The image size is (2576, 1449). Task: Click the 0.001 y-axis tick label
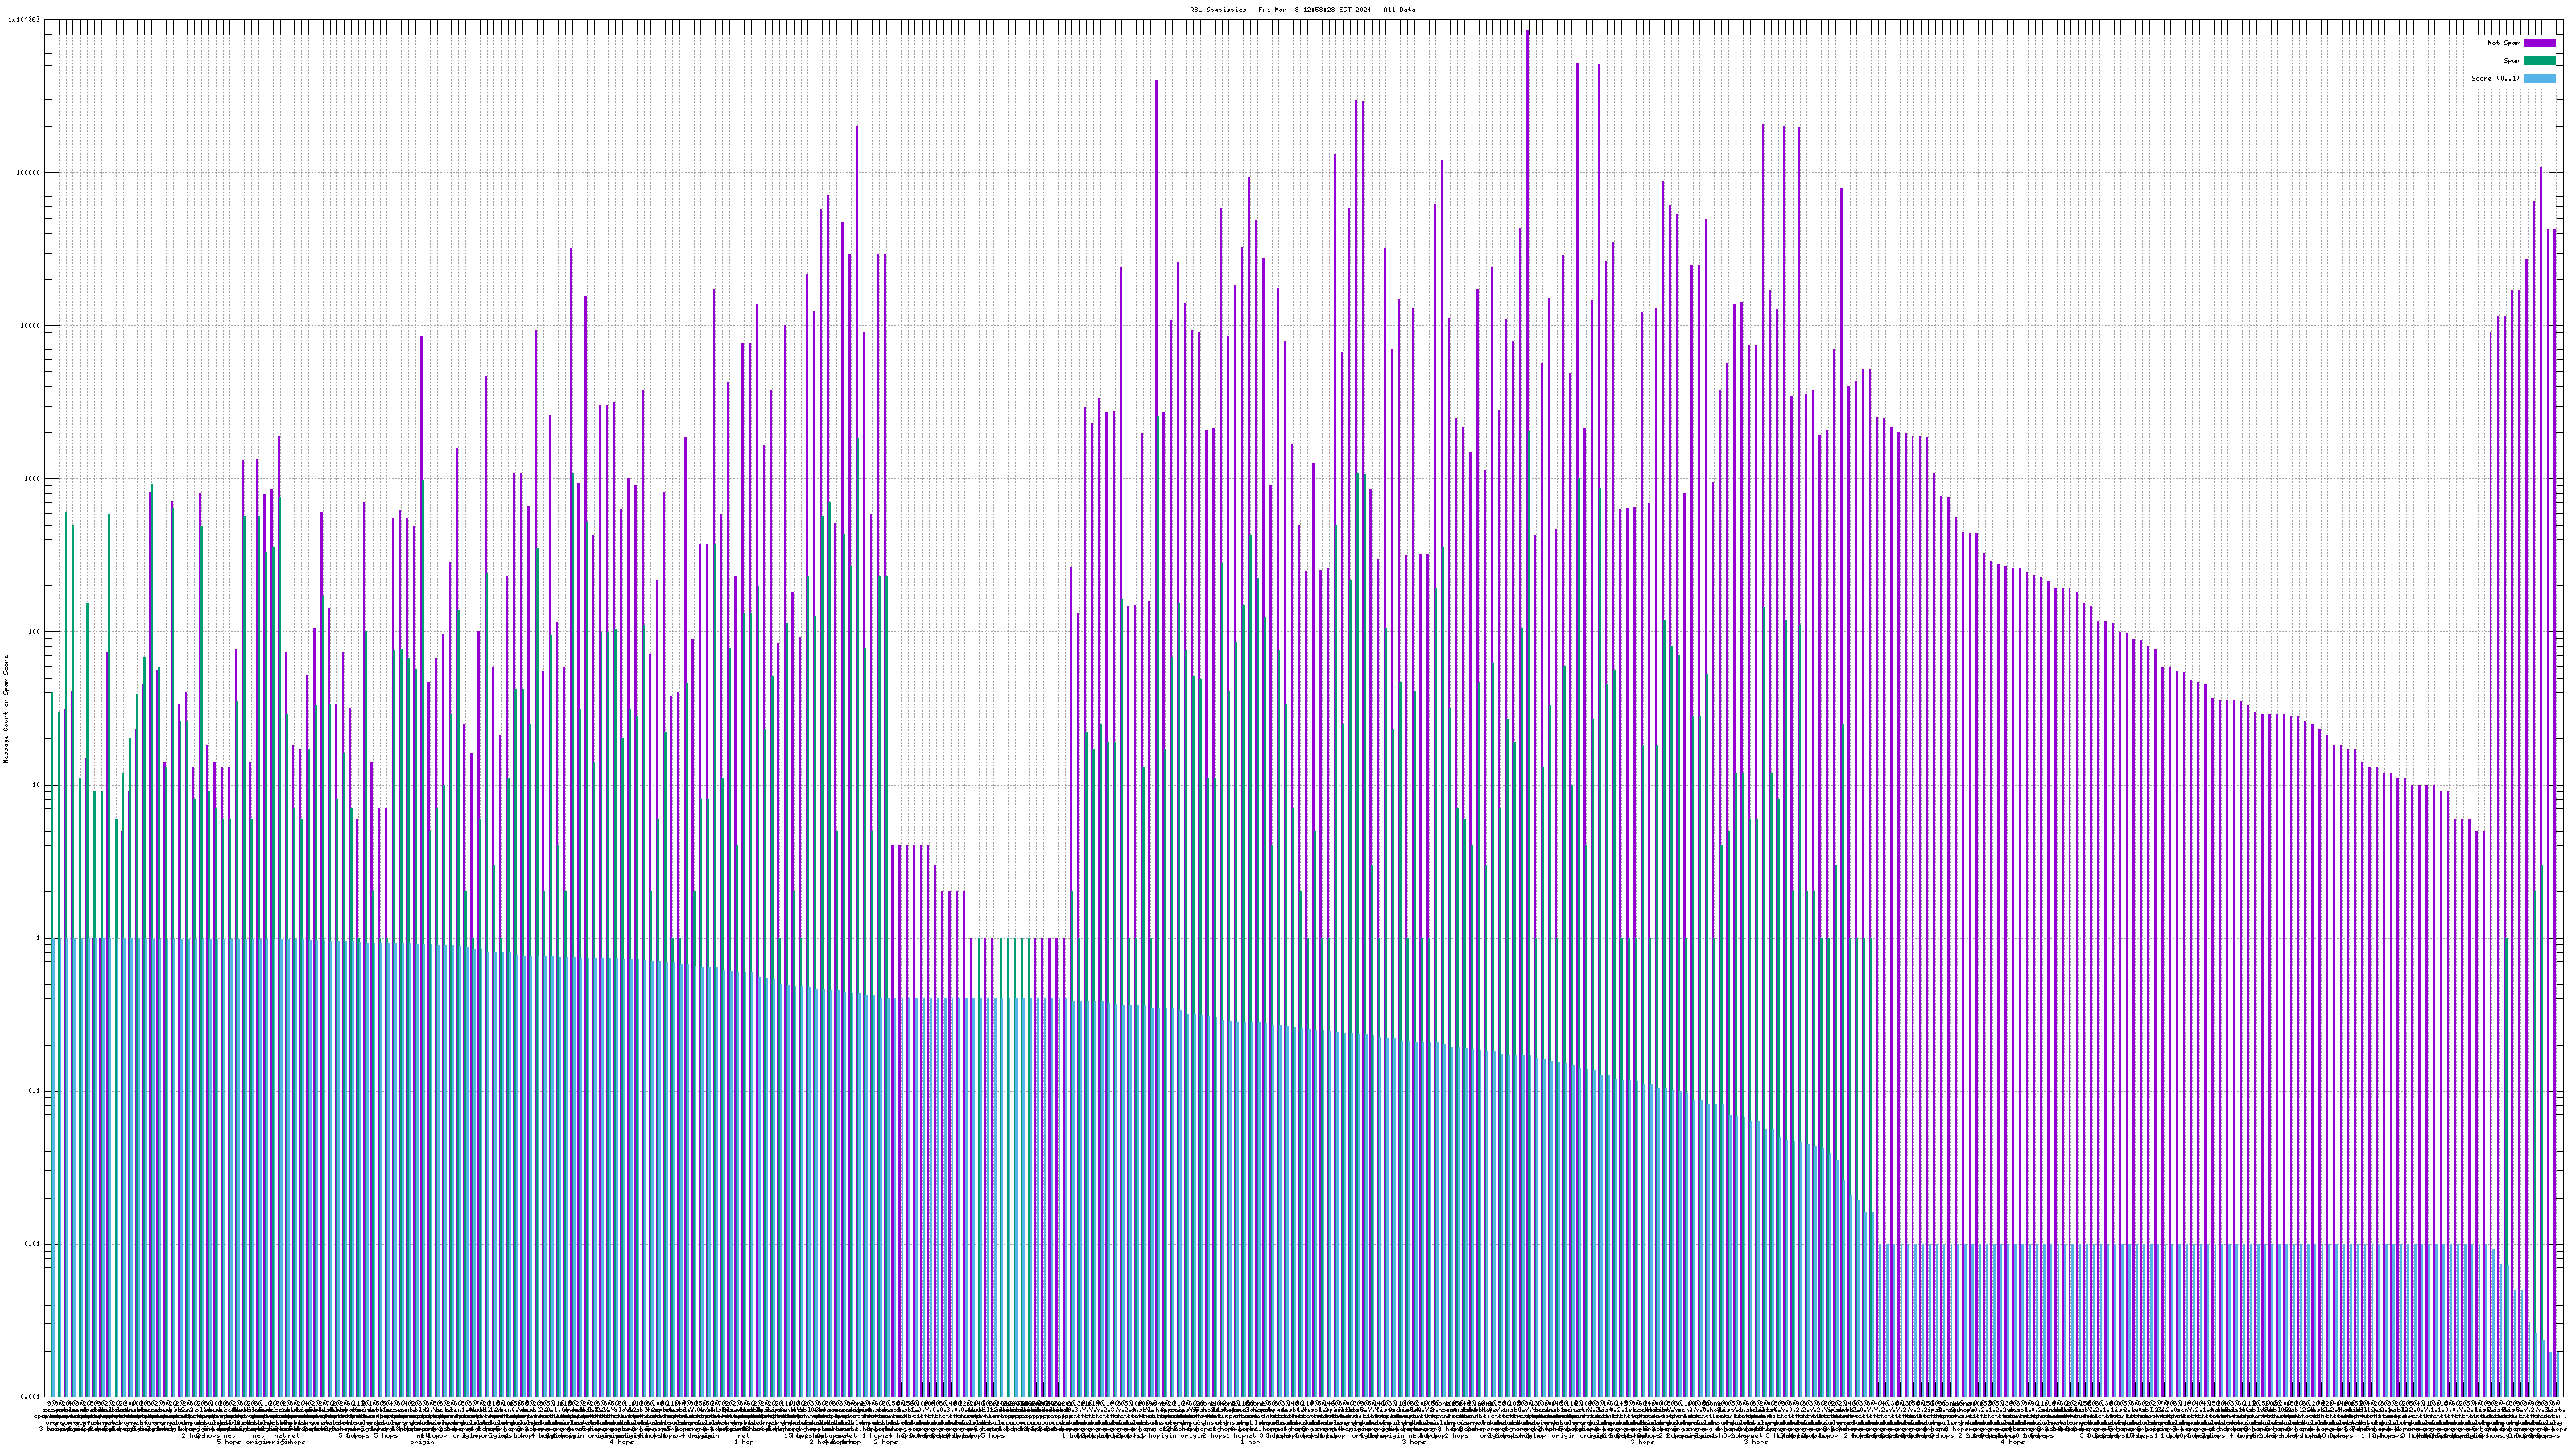tap(30, 1397)
